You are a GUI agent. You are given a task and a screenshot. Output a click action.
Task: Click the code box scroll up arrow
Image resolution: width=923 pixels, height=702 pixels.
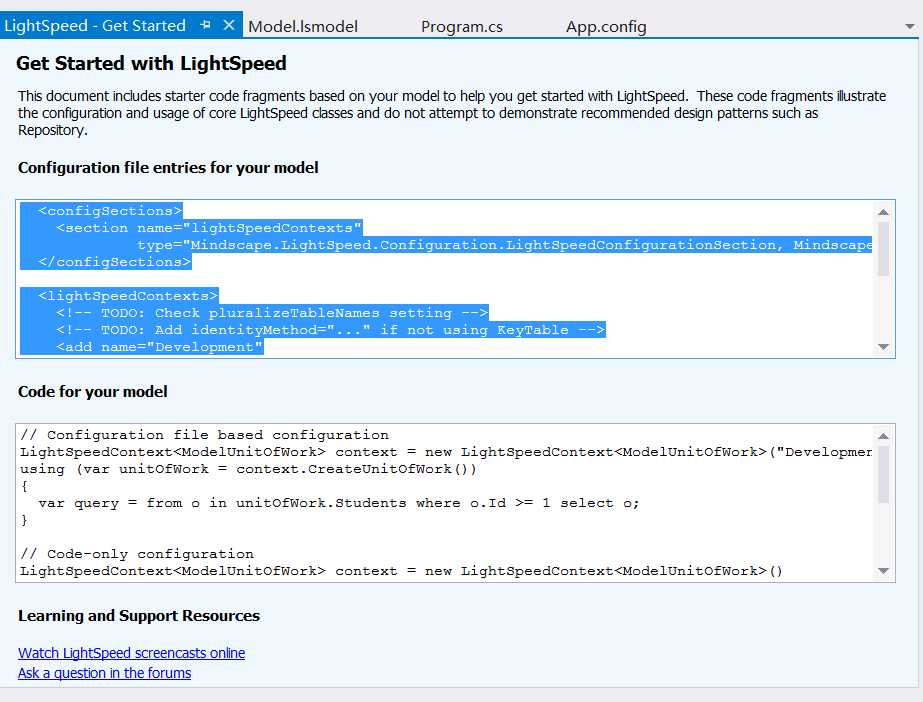(x=883, y=436)
